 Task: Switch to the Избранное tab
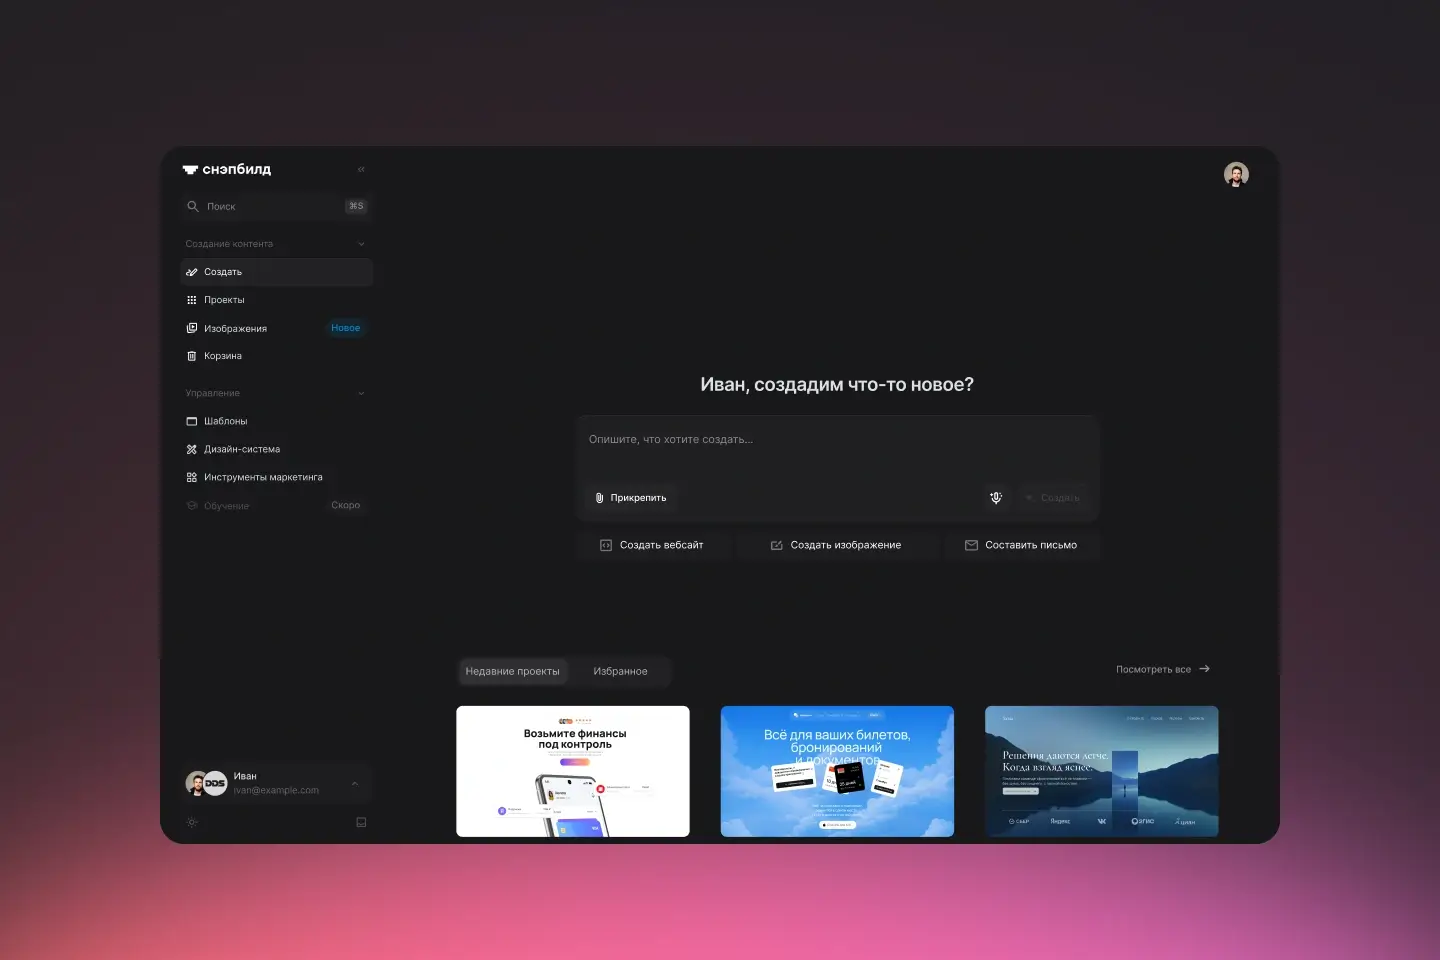click(x=620, y=672)
